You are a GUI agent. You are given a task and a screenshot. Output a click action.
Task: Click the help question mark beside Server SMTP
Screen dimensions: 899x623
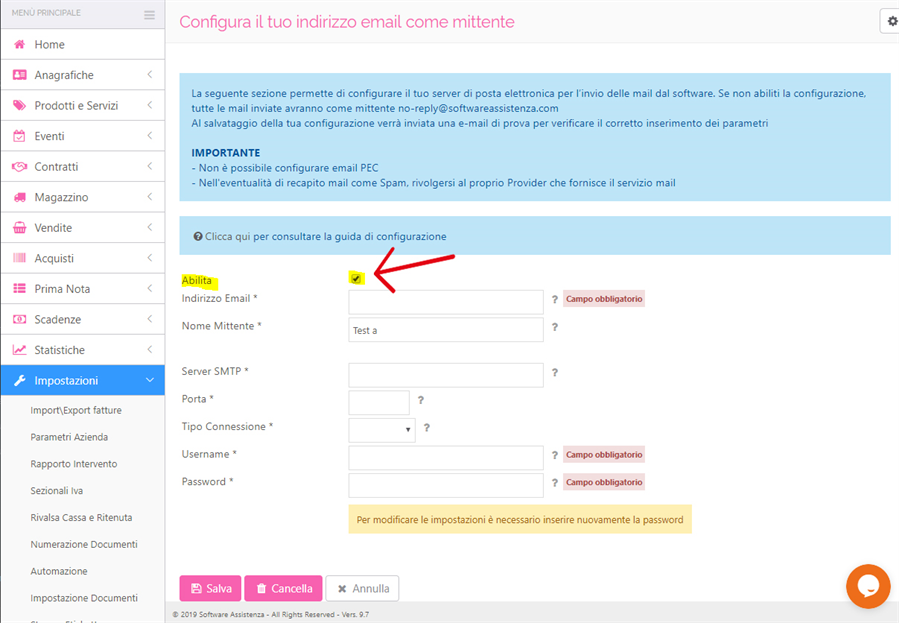[554, 373]
